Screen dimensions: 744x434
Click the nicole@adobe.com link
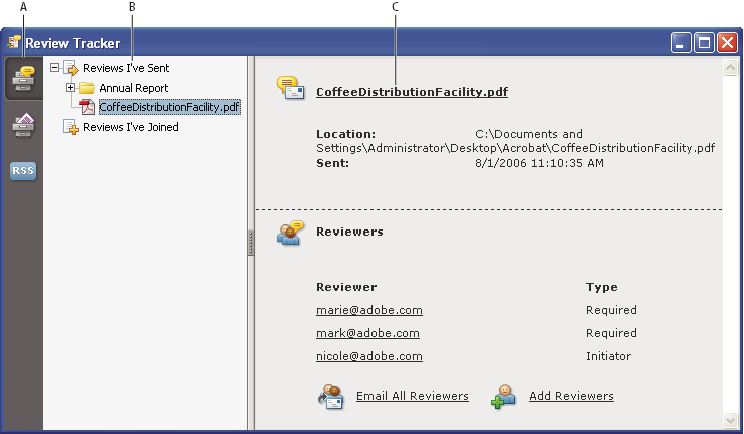coord(369,356)
